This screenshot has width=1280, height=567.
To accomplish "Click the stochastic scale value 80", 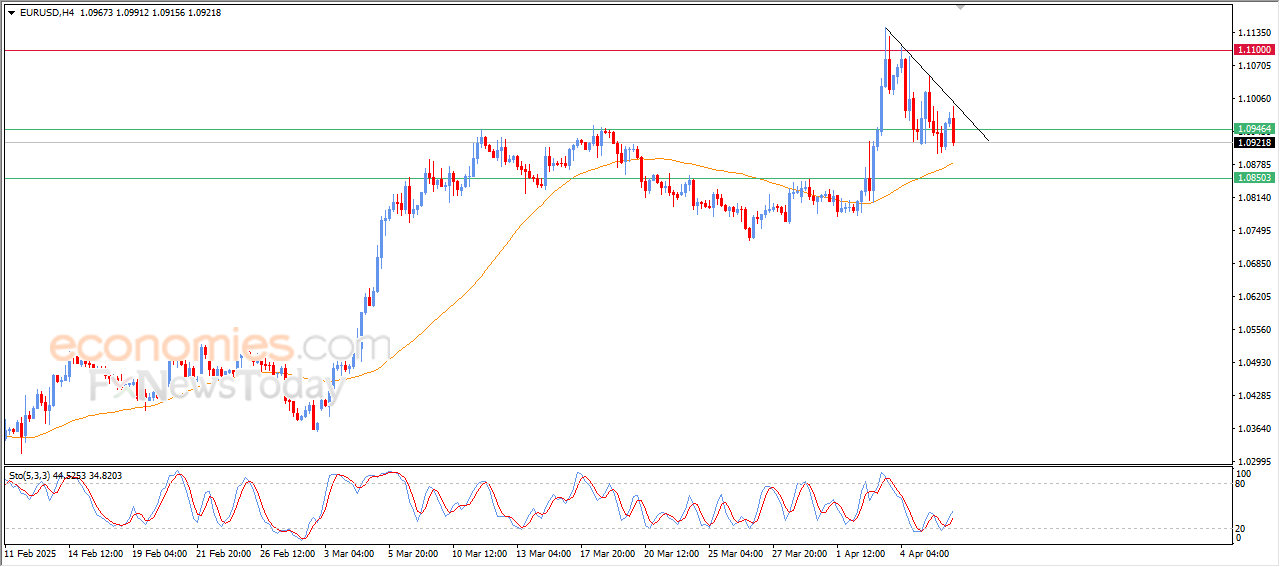I will [x=1241, y=484].
